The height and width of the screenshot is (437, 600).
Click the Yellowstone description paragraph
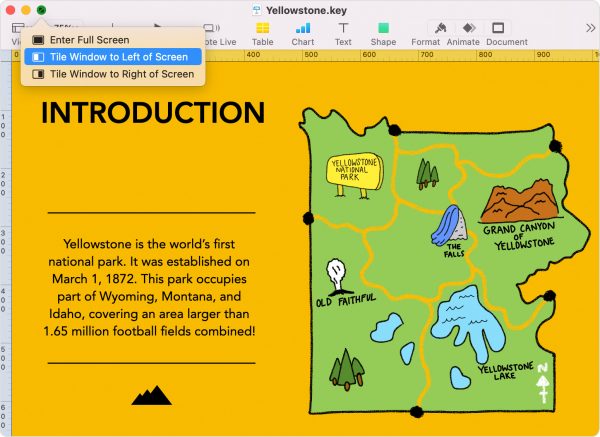(151, 286)
